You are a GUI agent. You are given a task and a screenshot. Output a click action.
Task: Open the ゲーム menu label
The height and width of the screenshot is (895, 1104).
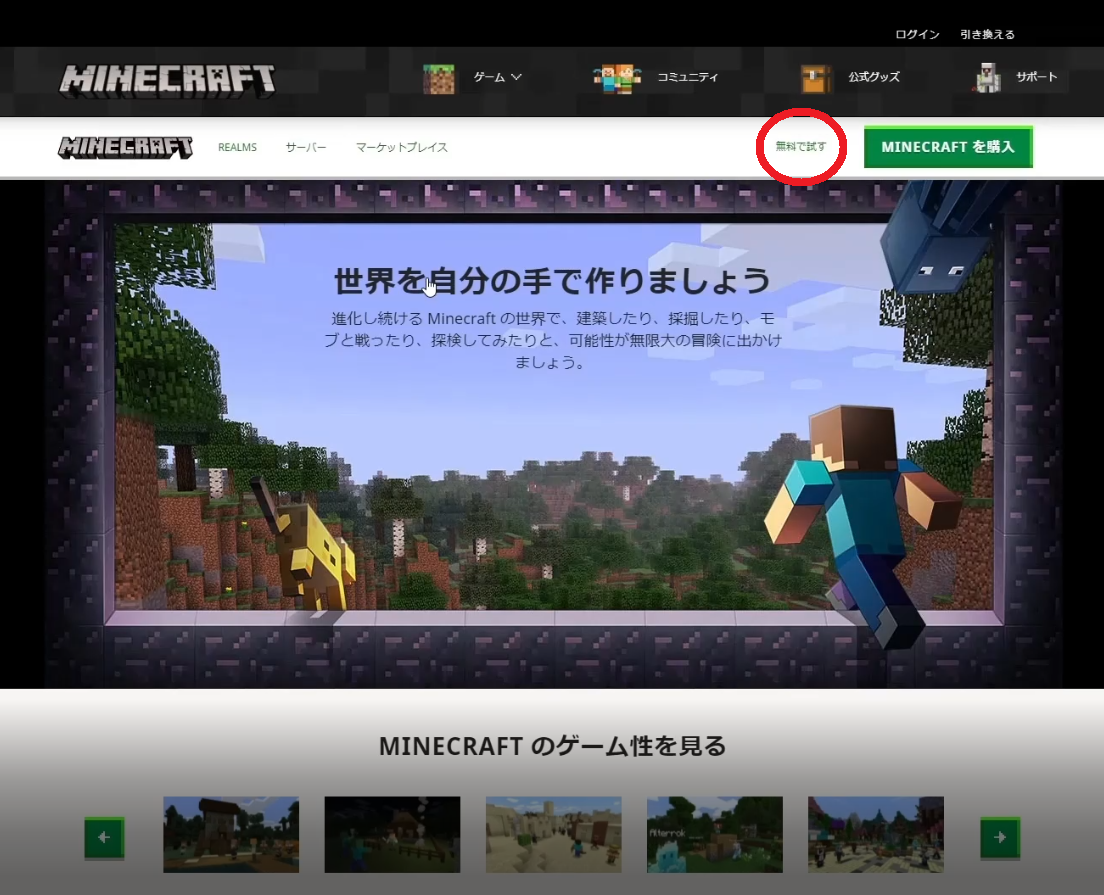pos(489,77)
